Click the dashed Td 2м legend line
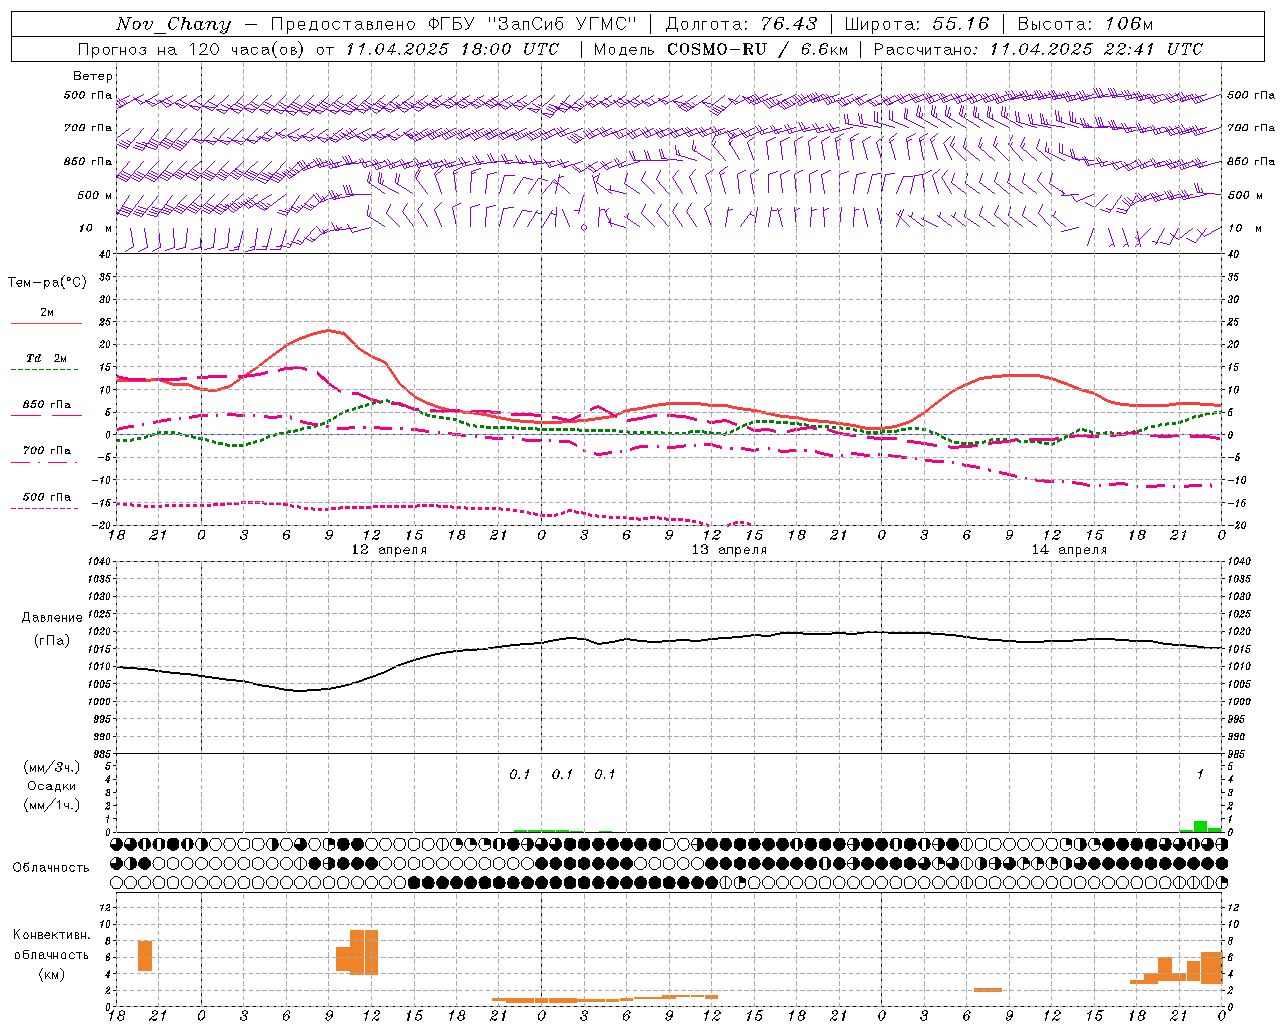This screenshot has height=1024, width=1280. click(x=46, y=370)
